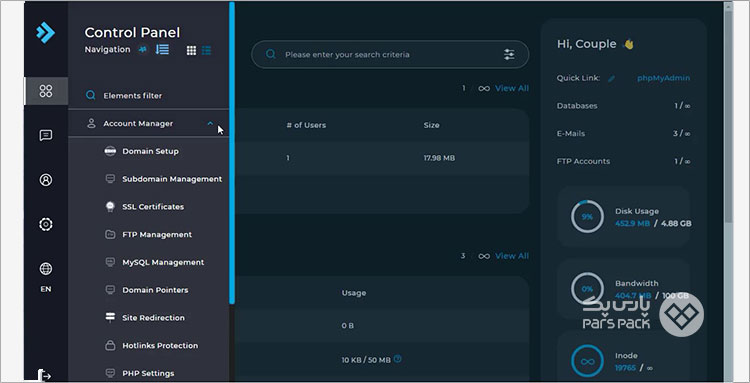Open the Account Manager menu heading
This screenshot has width=750, height=383.
[x=138, y=123]
